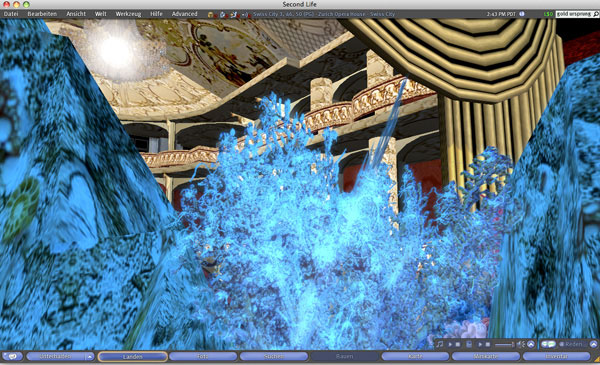Screen dimensions: 600x365
Task: Click the no-voice icon left of location text
Action: click(x=246, y=15)
